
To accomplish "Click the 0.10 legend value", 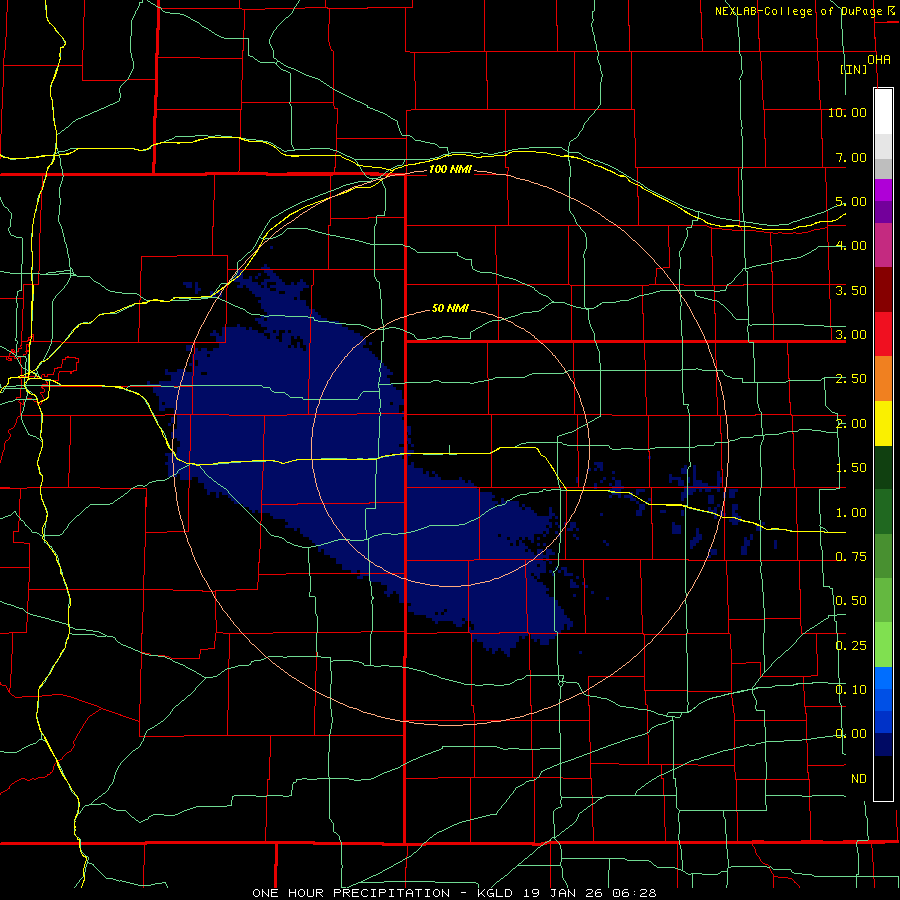I will (x=851, y=690).
